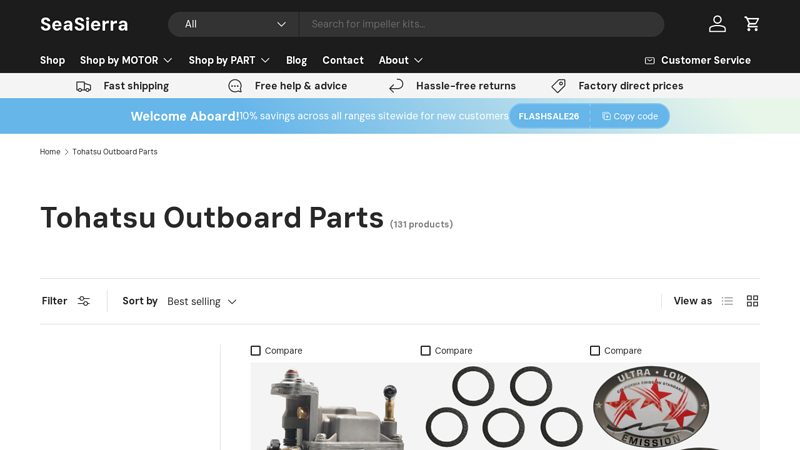Open the Blog menu item
The height and width of the screenshot is (450, 800).
296,60
